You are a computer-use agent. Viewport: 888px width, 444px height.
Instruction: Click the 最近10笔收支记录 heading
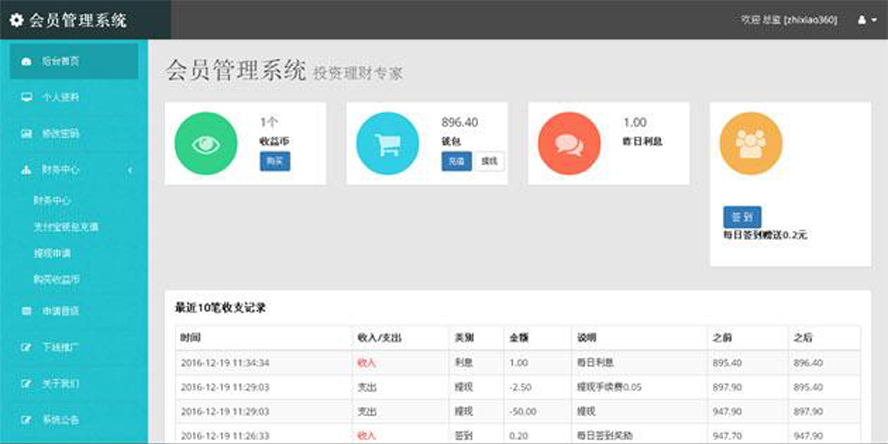click(x=220, y=309)
